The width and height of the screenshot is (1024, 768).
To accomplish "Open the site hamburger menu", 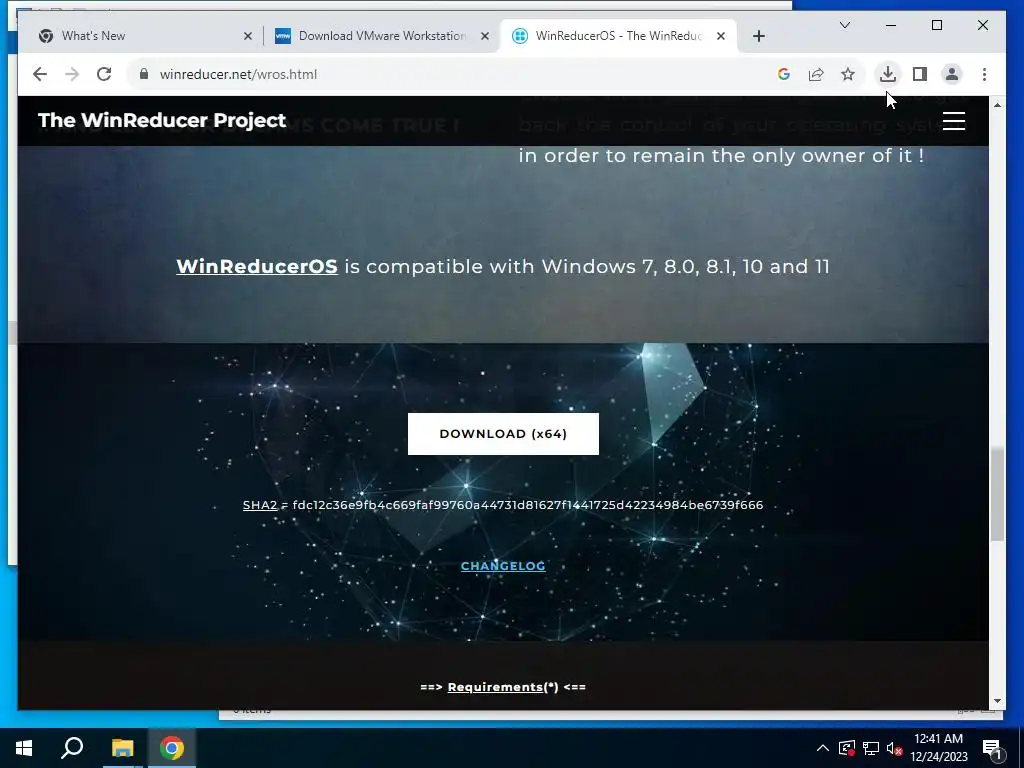I will [x=953, y=121].
